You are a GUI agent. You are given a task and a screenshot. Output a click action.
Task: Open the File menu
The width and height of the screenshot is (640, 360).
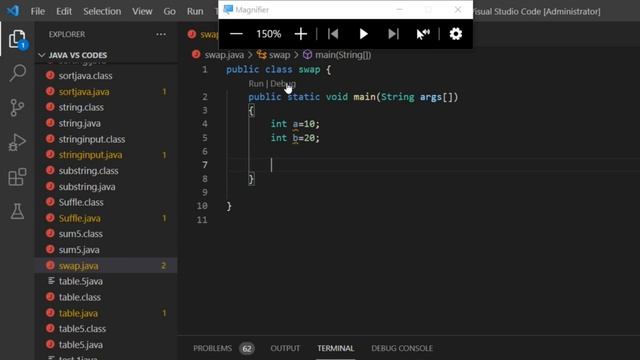point(38,11)
